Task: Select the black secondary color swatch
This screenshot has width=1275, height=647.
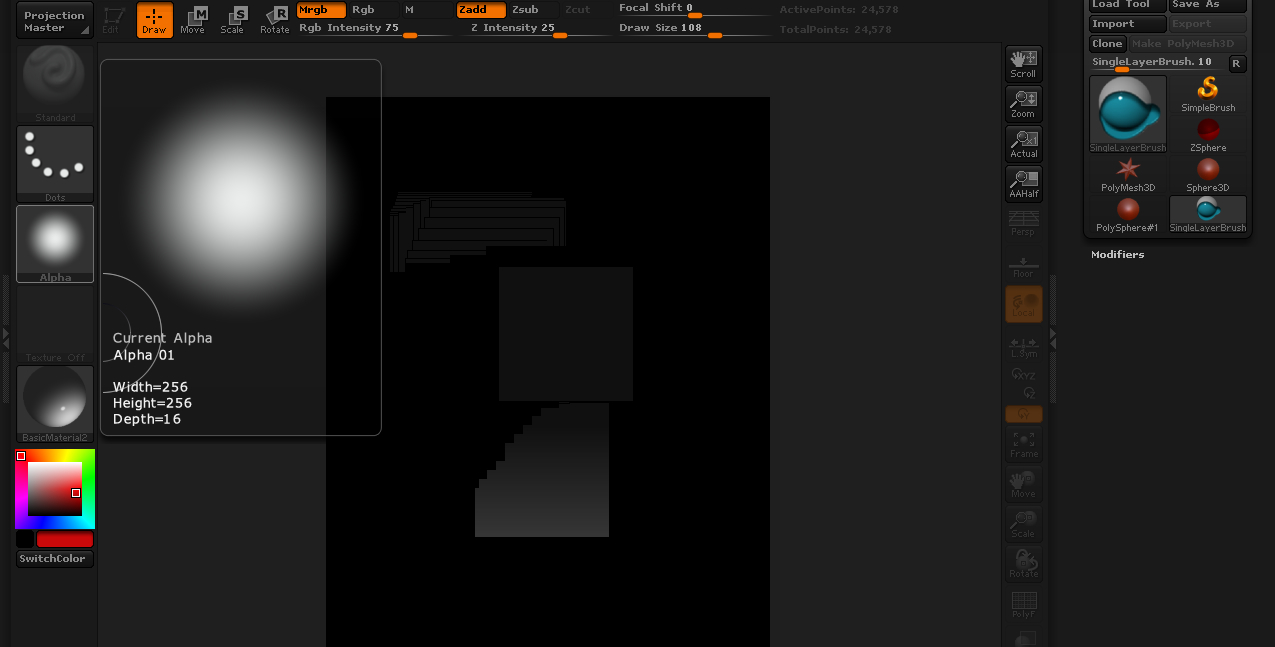Action: [x=25, y=540]
